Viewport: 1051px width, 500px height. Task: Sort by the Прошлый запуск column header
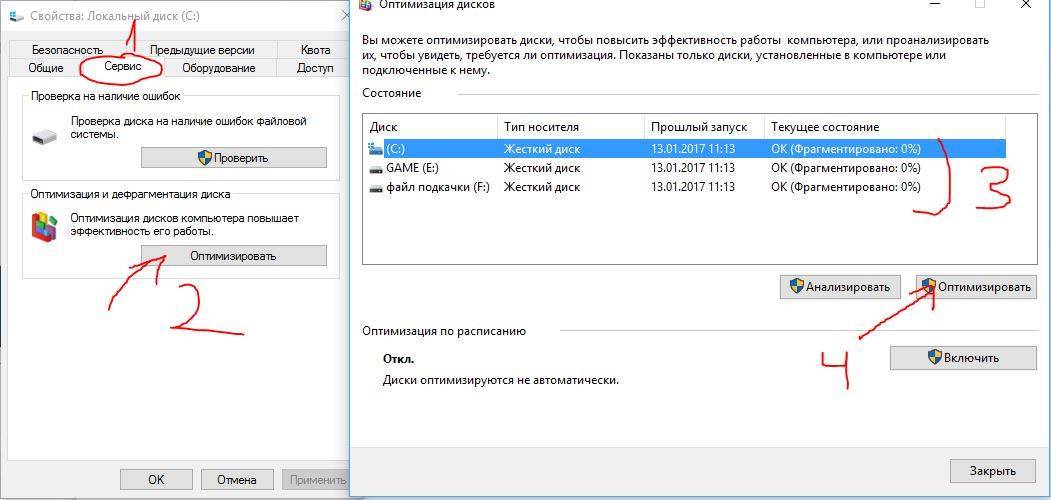coord(704,127)
